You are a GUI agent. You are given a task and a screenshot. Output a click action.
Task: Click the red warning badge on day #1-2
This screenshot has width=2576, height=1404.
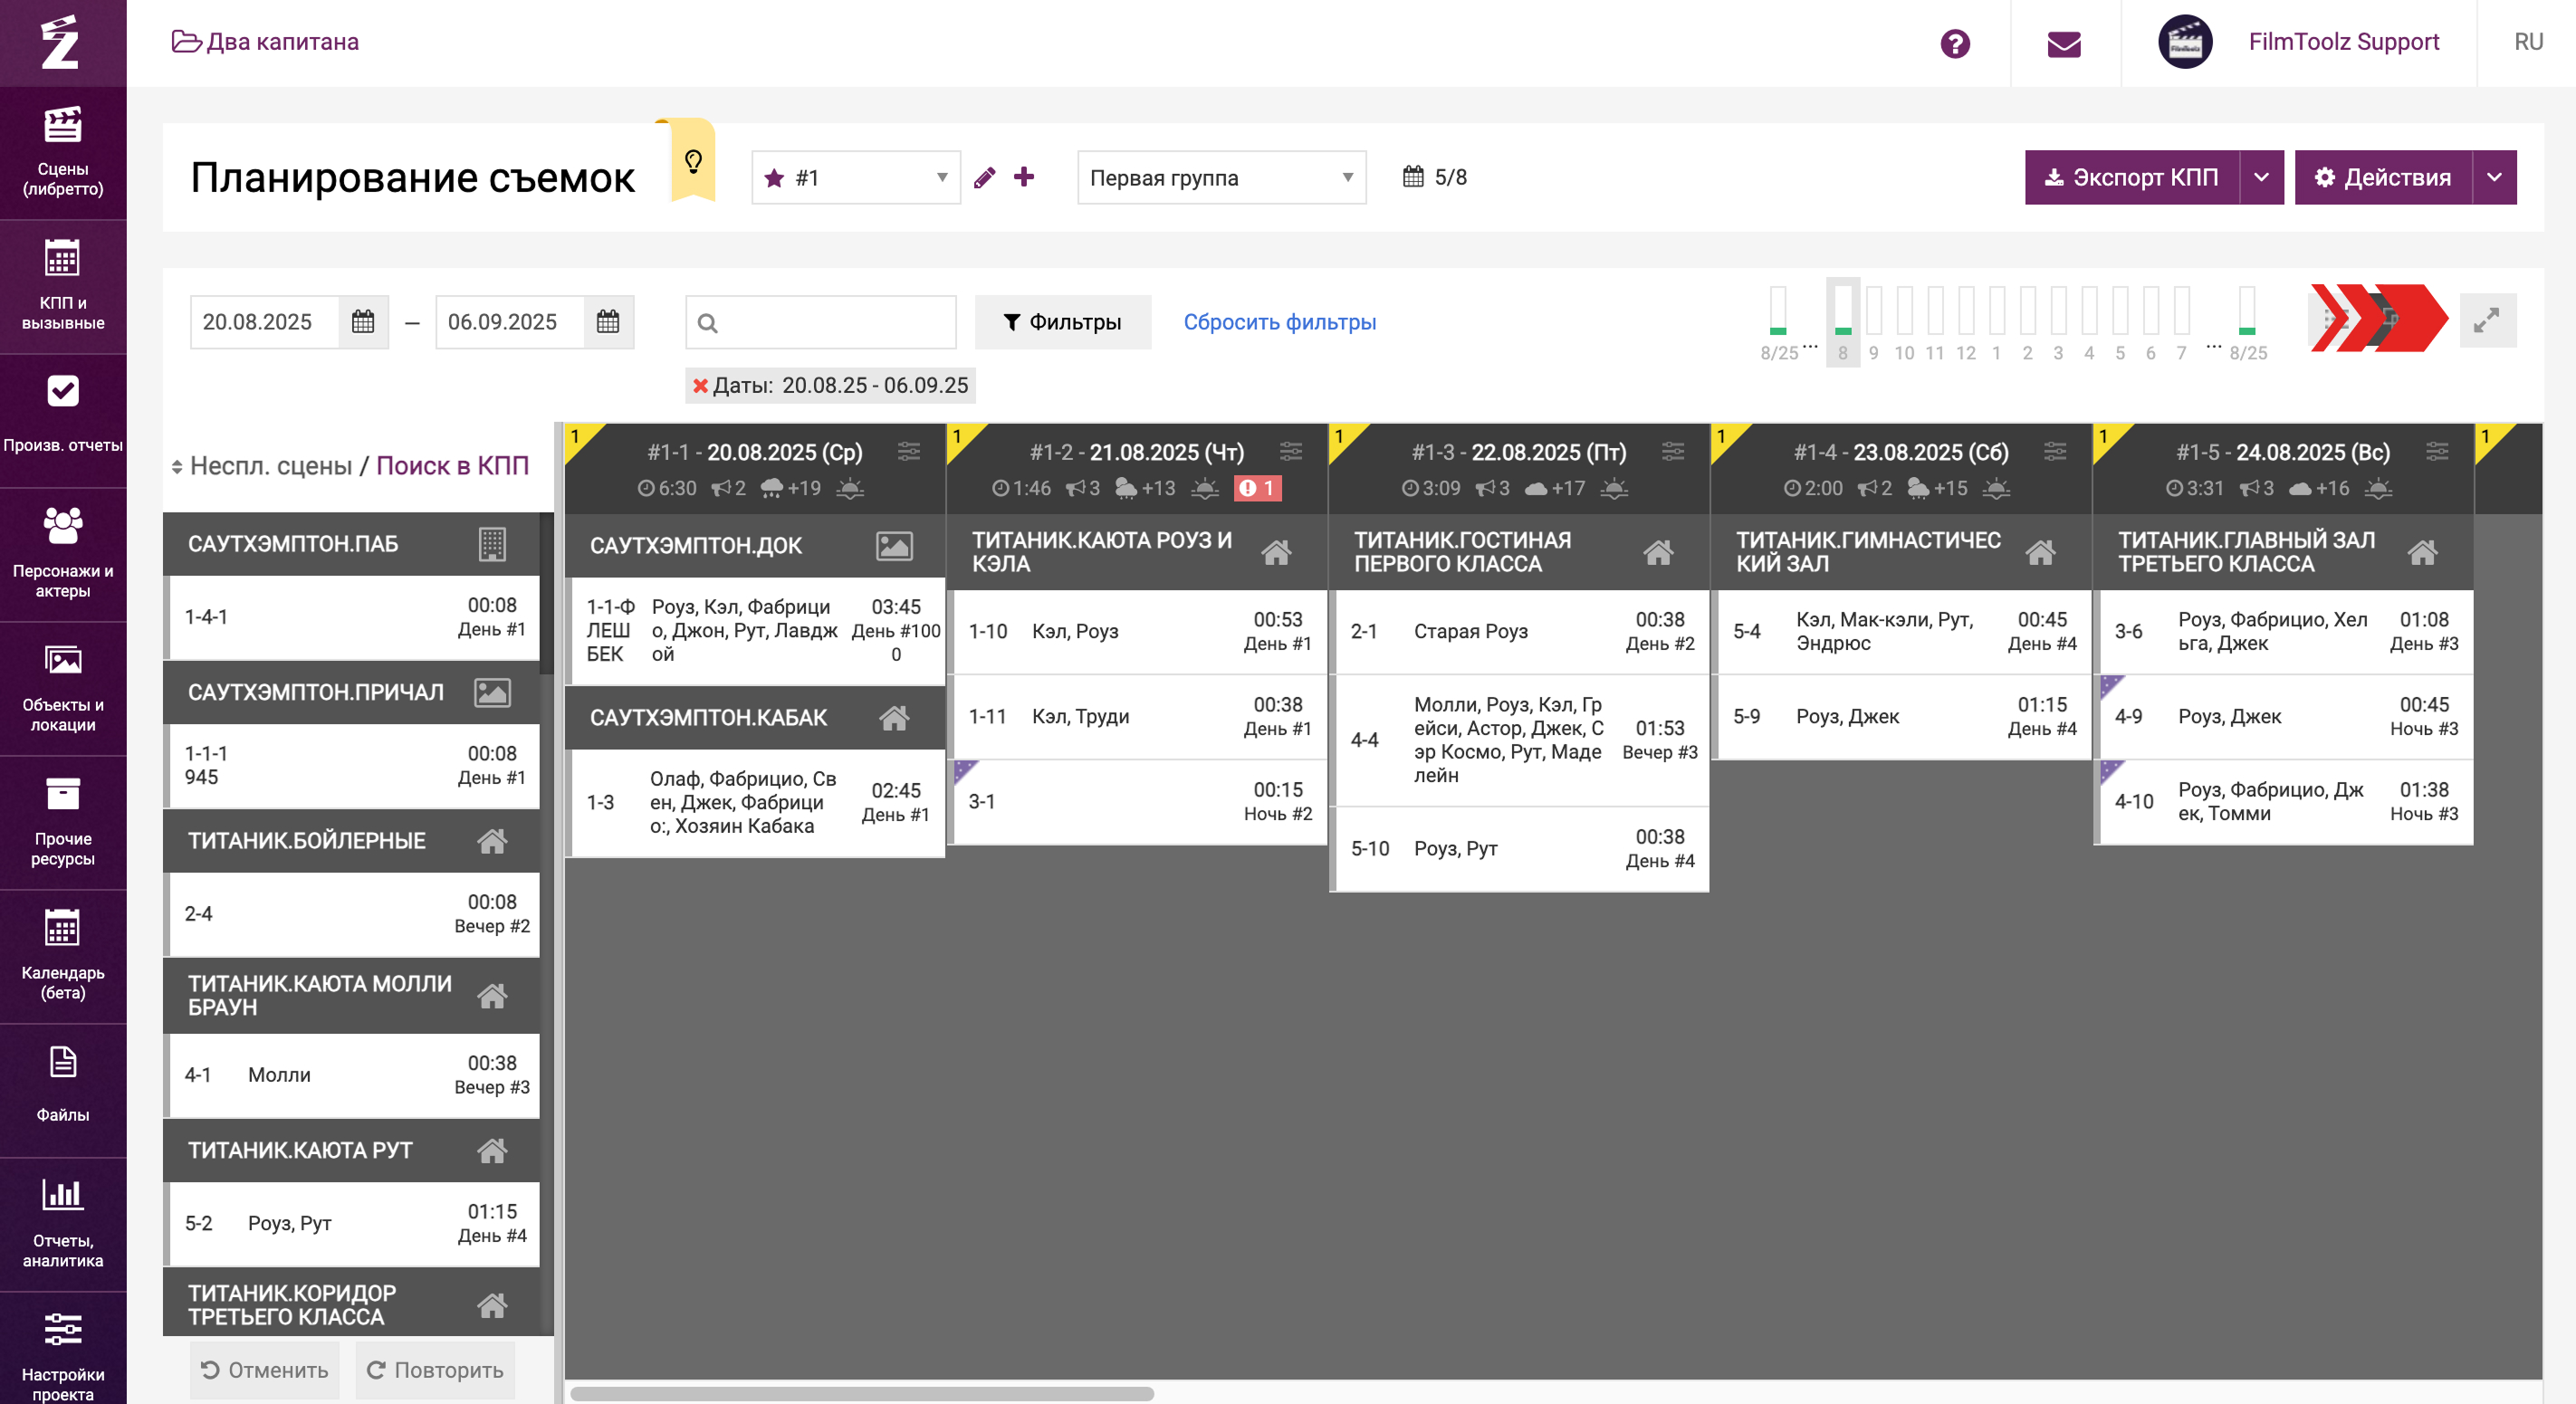(1256, 488)
